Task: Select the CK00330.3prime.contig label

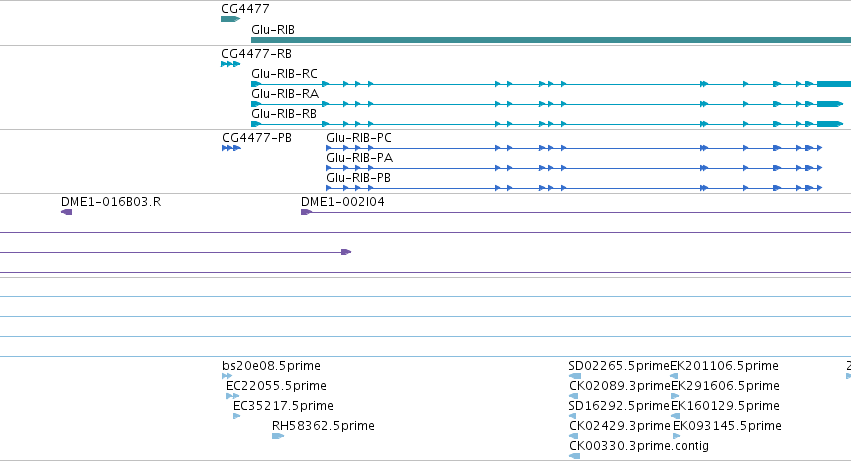Action: coord(639,446)
